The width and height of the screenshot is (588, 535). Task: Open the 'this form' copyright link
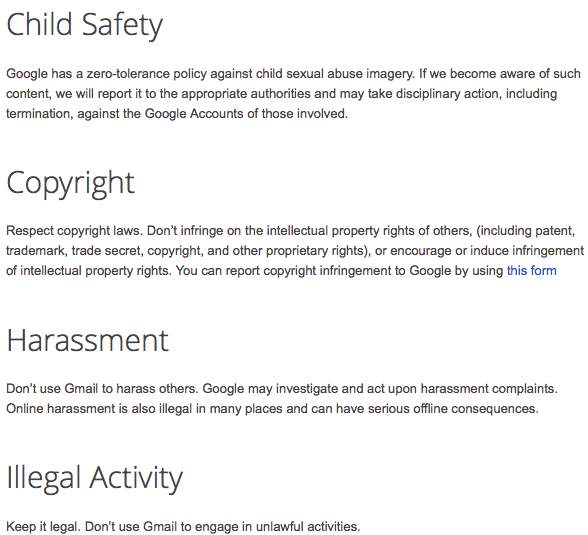click(x=531, y=271)
